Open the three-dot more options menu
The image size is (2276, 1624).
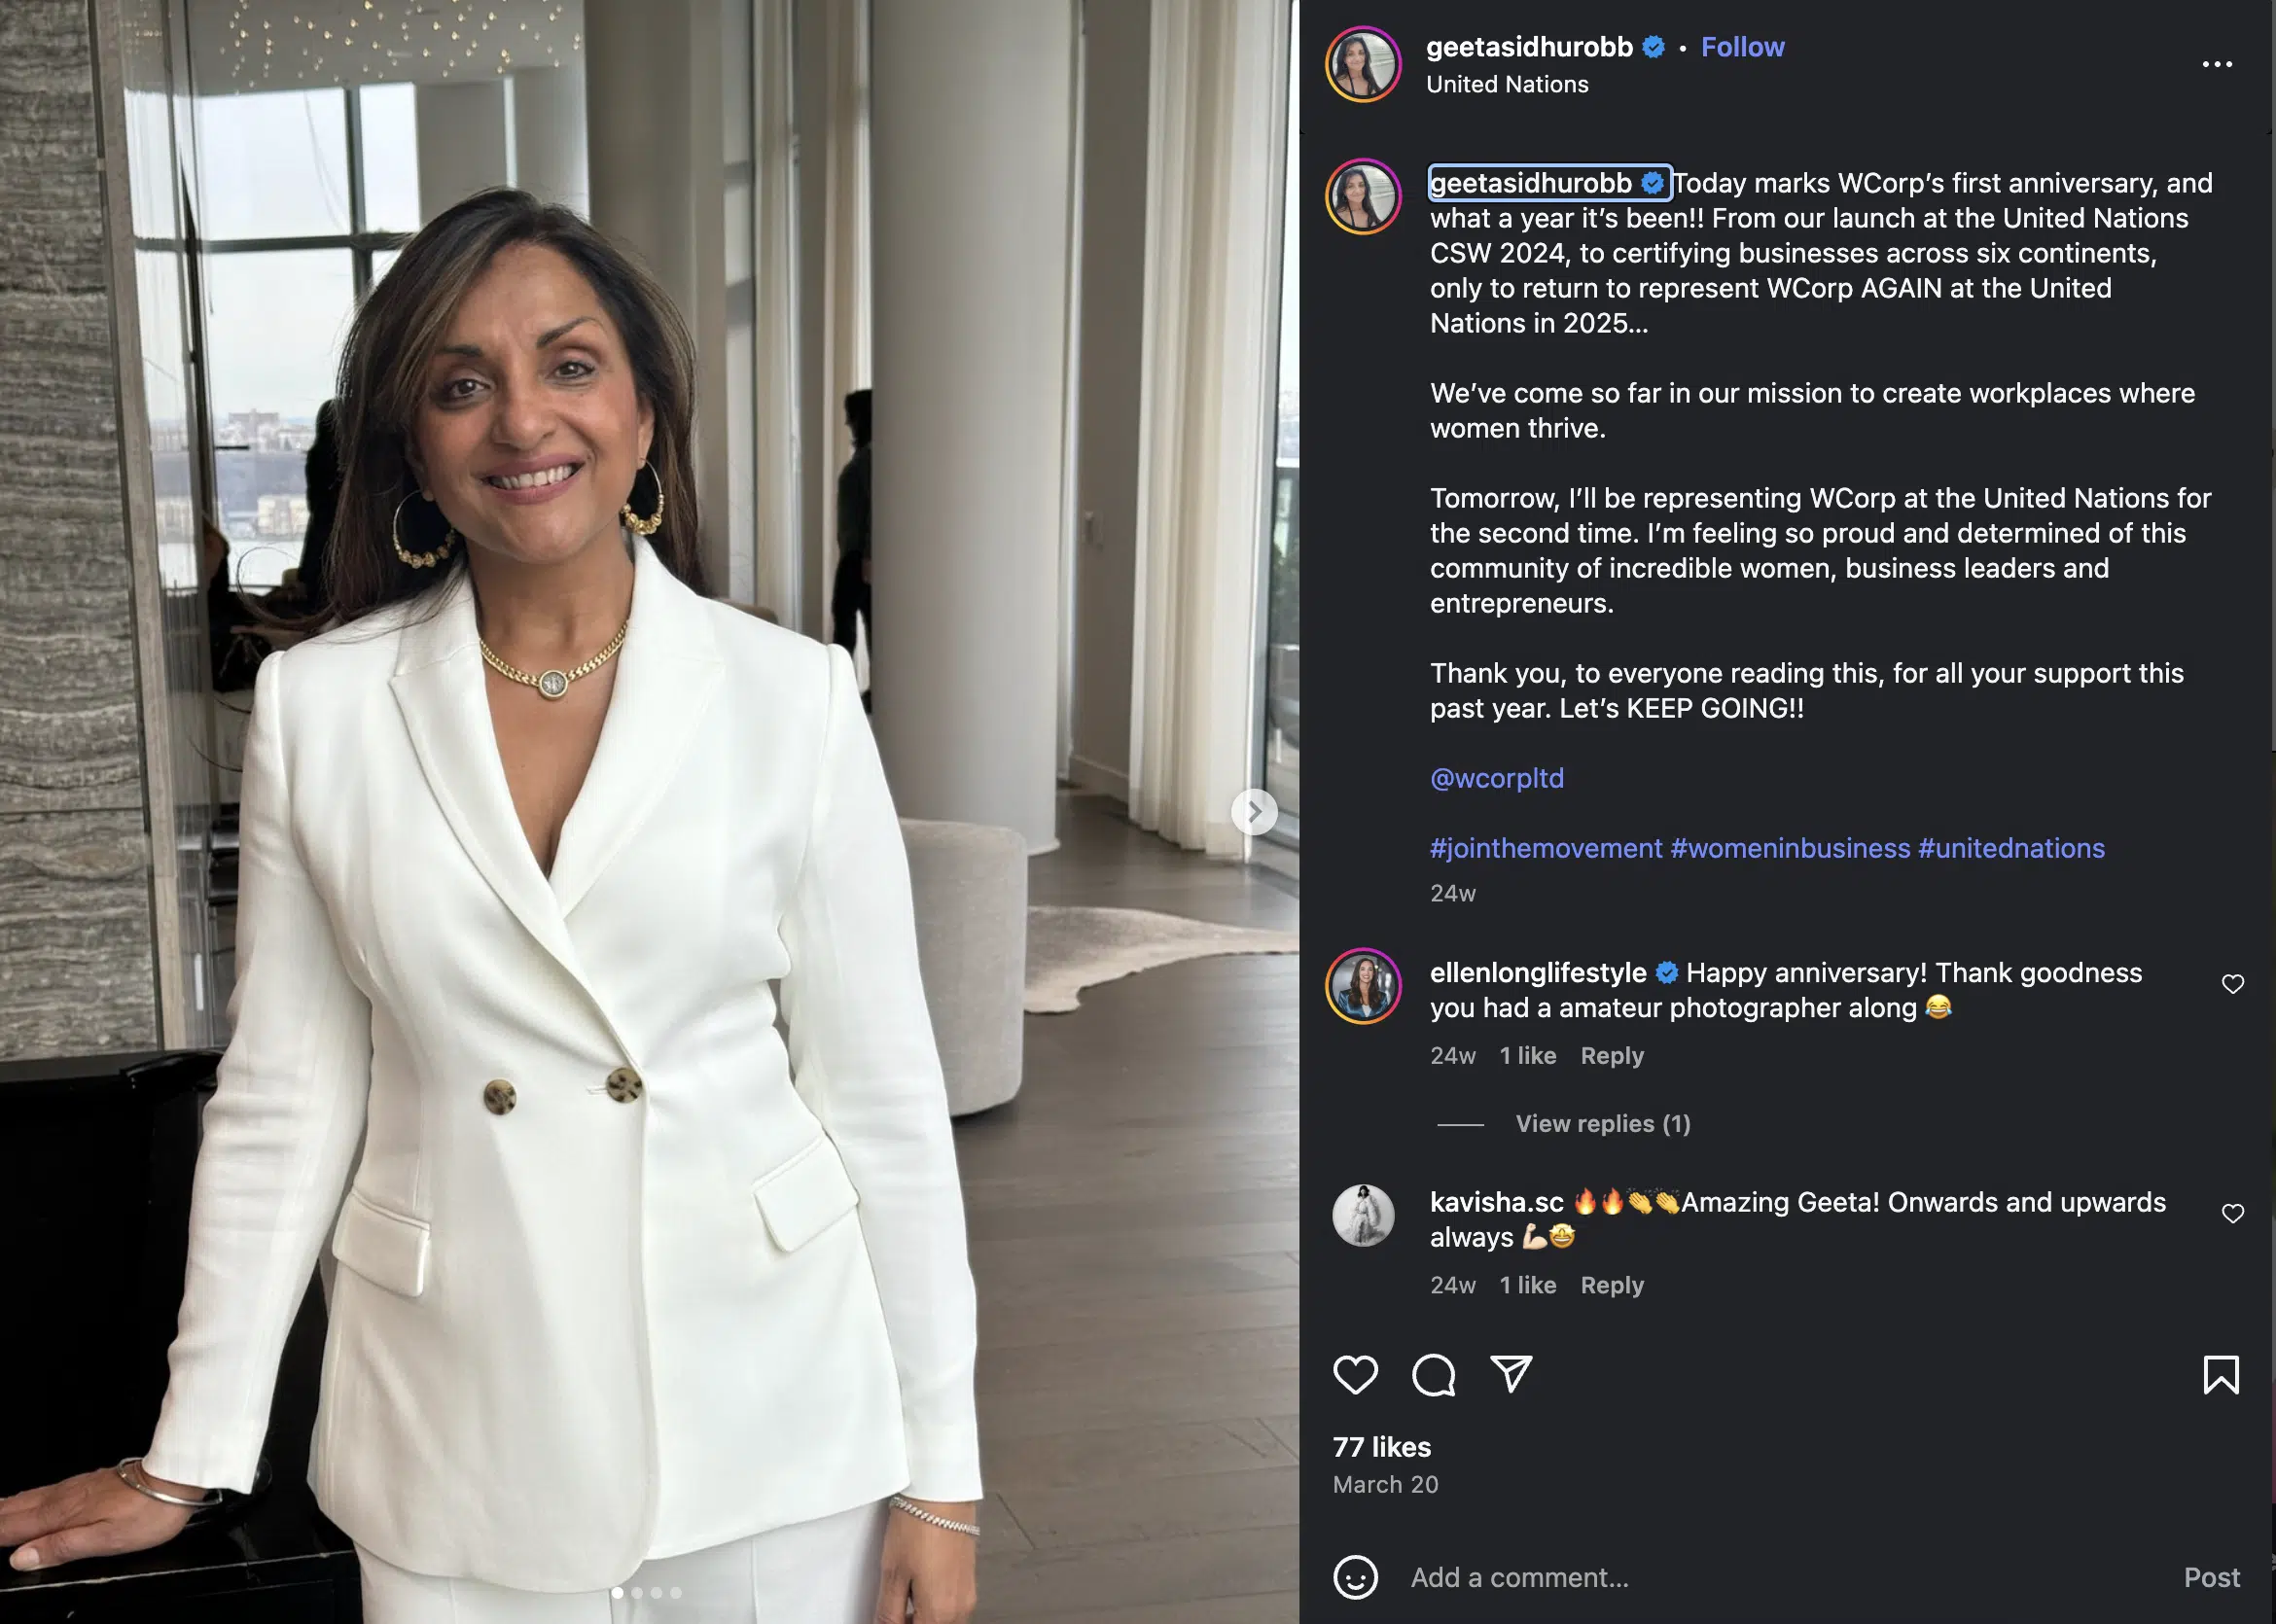click(x=2217, y=64)
